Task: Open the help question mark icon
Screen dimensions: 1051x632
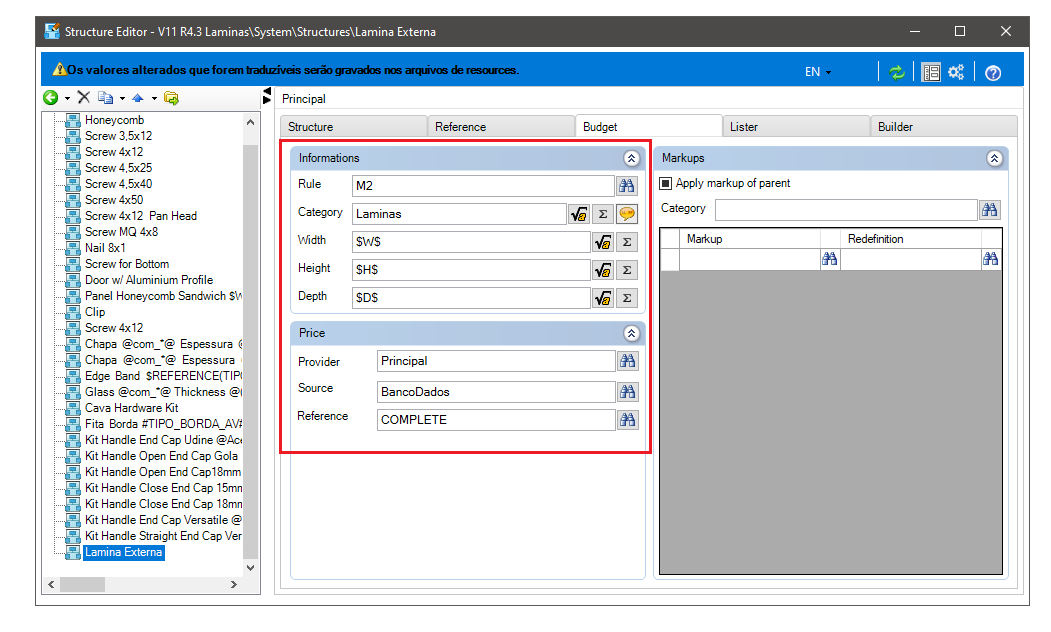Action: (993, 73)
